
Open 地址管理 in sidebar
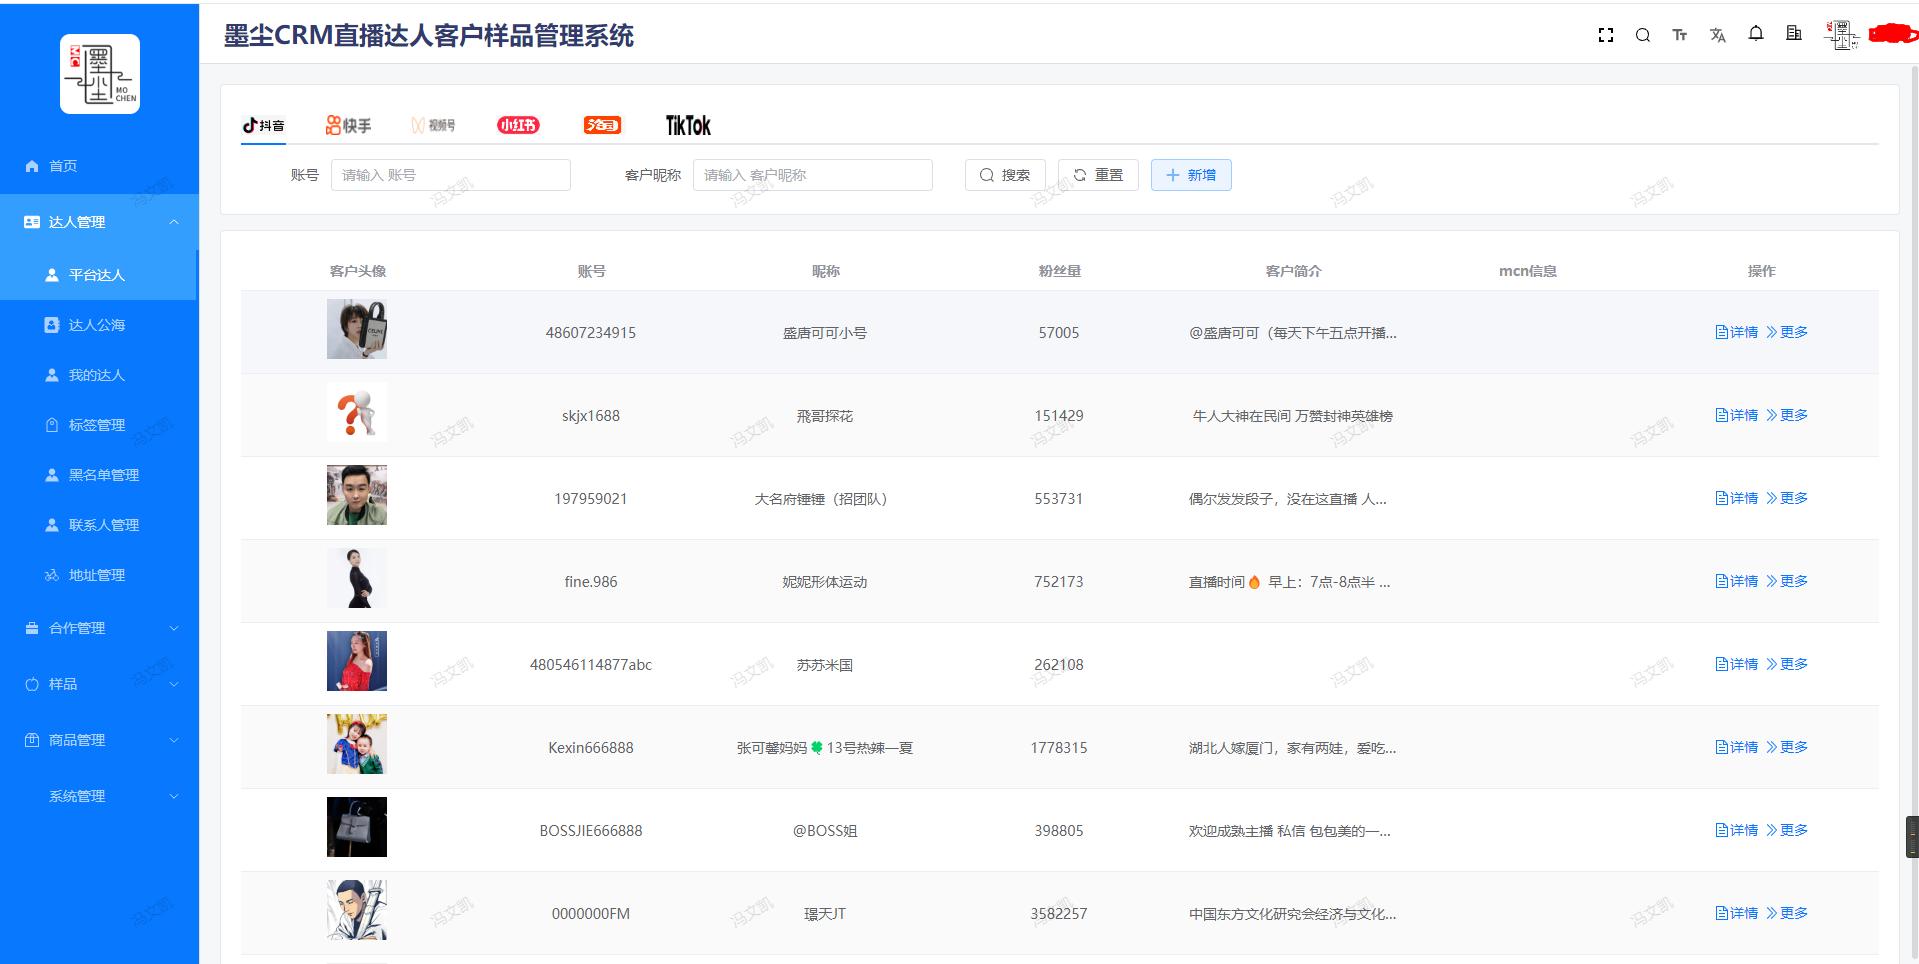point(99,575)
